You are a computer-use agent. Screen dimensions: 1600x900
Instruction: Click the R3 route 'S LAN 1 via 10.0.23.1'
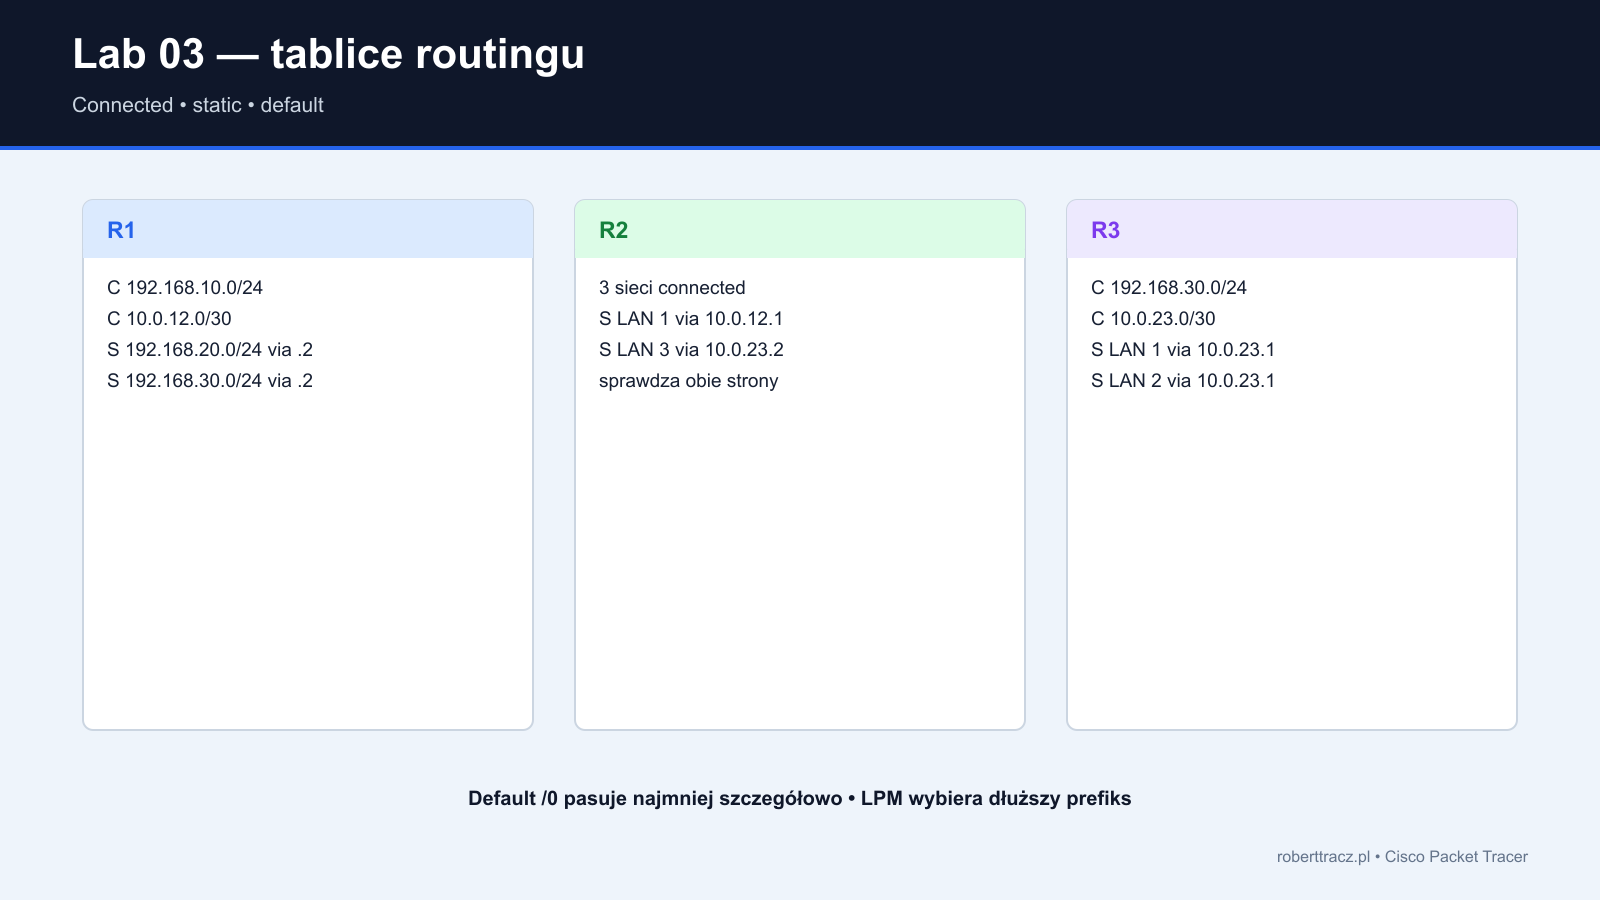1183,350
